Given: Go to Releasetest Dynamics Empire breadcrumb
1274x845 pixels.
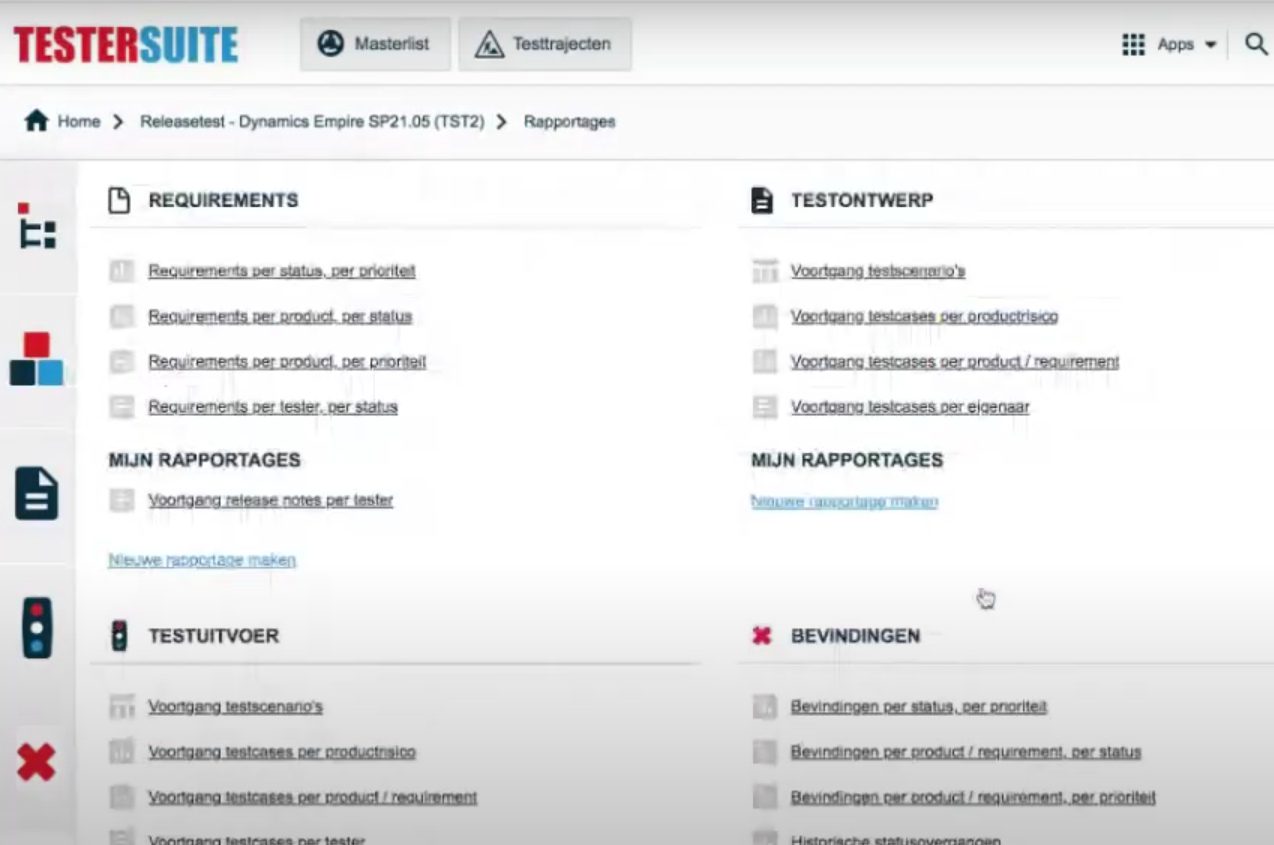Looking at the screenshot, I should [x=312, y=122].
